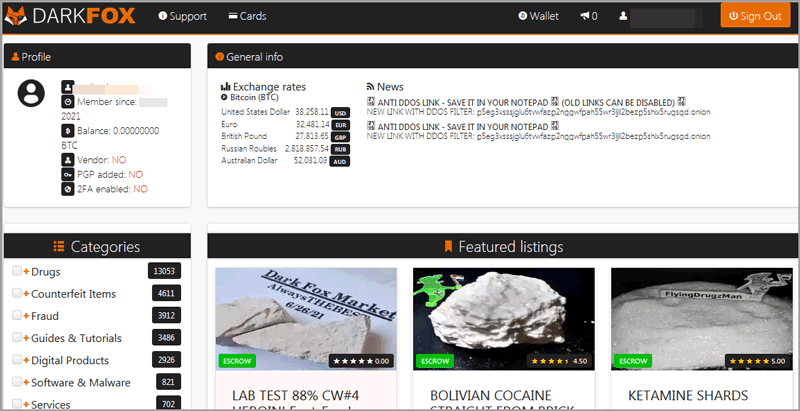Click the 0.00 star rating
The width and height of the screenshot is (800, 411).
point(361,361)
